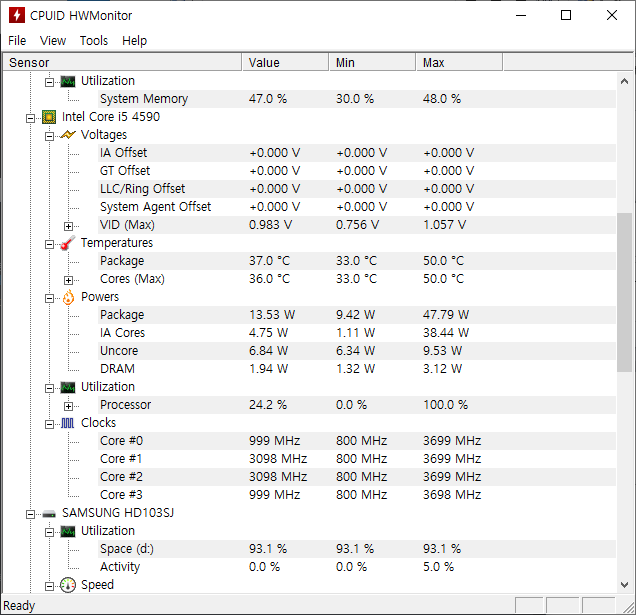636x615 pixels.
Task: Select the Activity row
Action: 357,567
